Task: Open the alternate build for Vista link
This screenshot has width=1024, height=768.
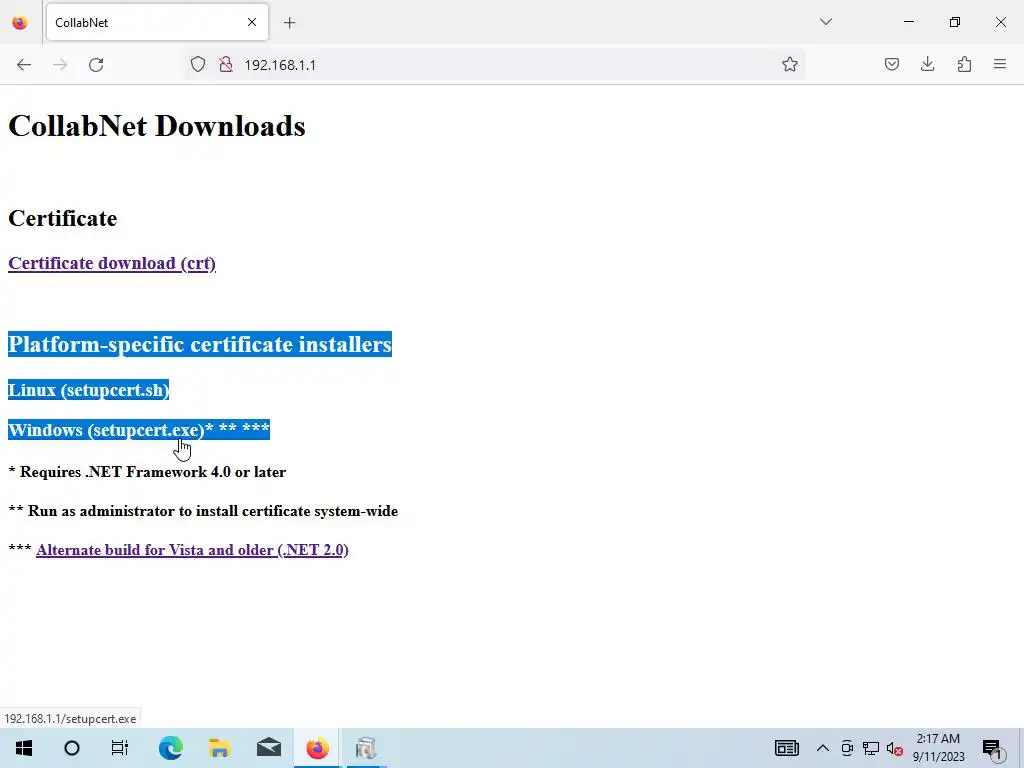Action: pos(192,550)
